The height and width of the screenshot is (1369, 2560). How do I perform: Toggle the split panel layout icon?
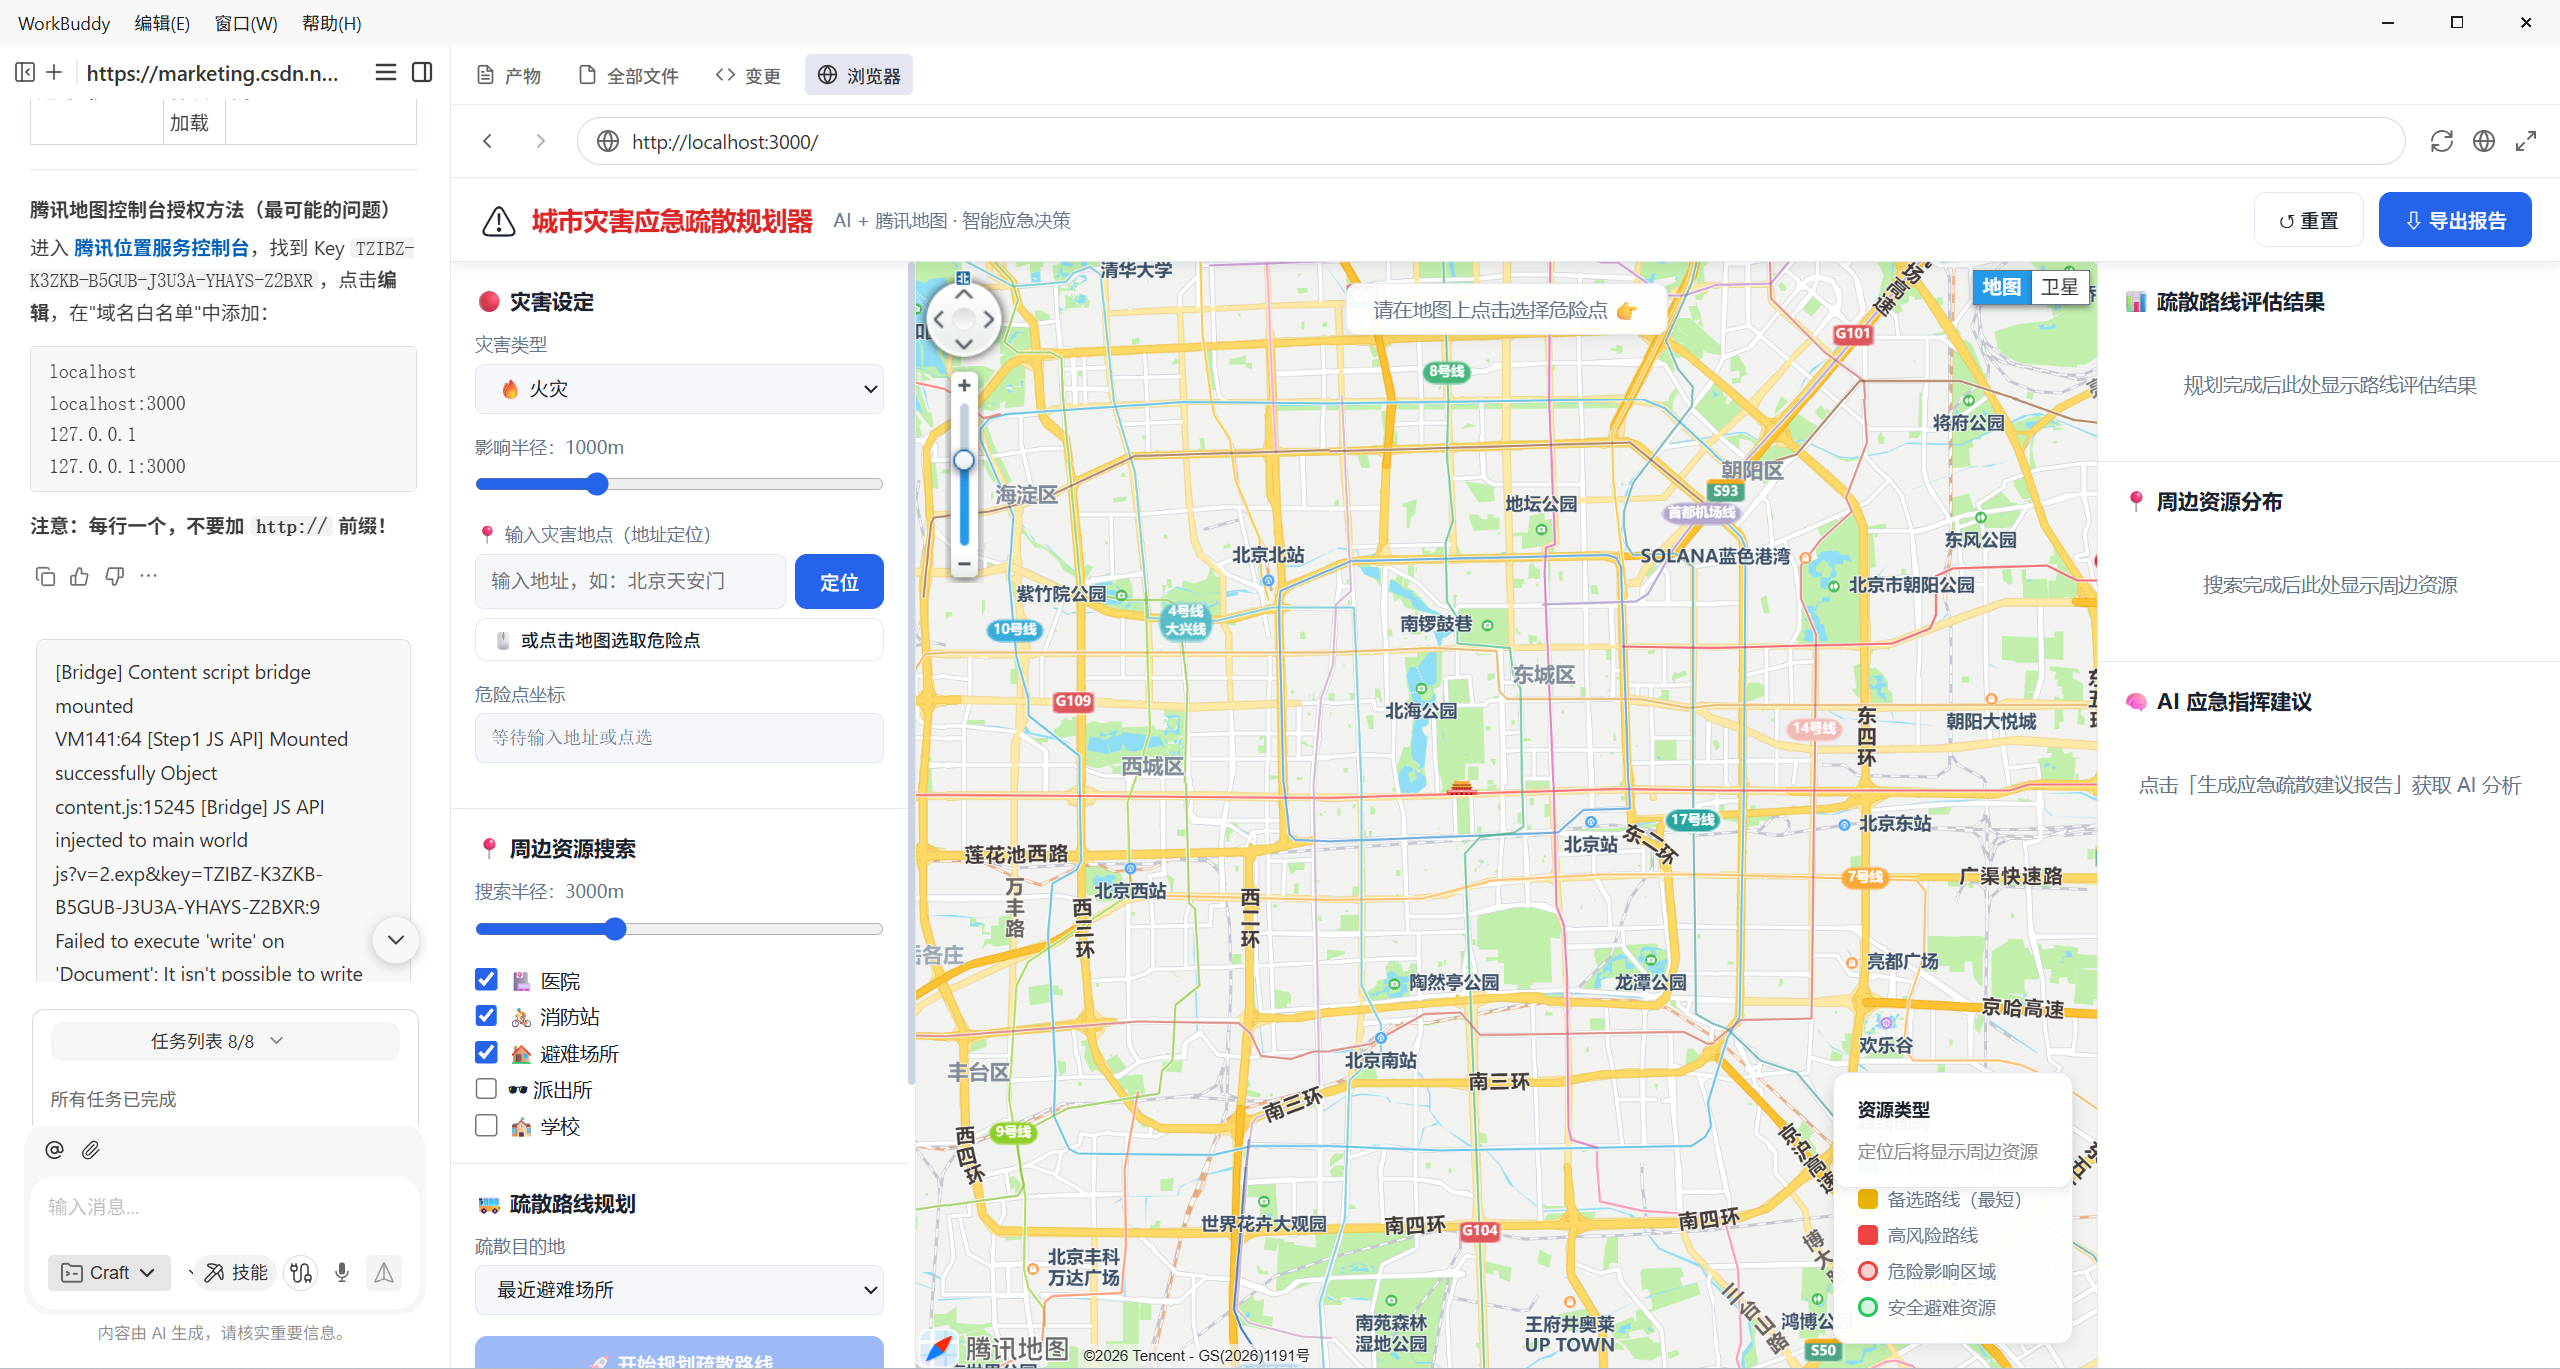coord(422,72)
